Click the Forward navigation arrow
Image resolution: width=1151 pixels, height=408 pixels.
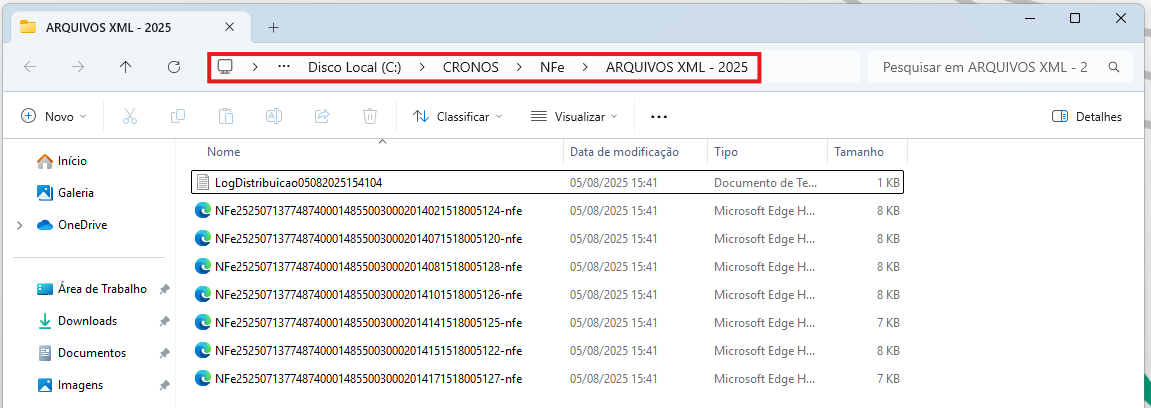[78, 67]
